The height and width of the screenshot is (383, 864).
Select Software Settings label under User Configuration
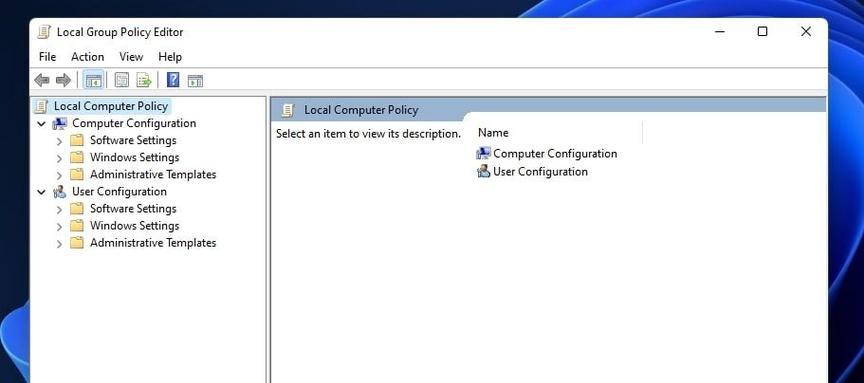pyautogui.click(x=133, y=208)
